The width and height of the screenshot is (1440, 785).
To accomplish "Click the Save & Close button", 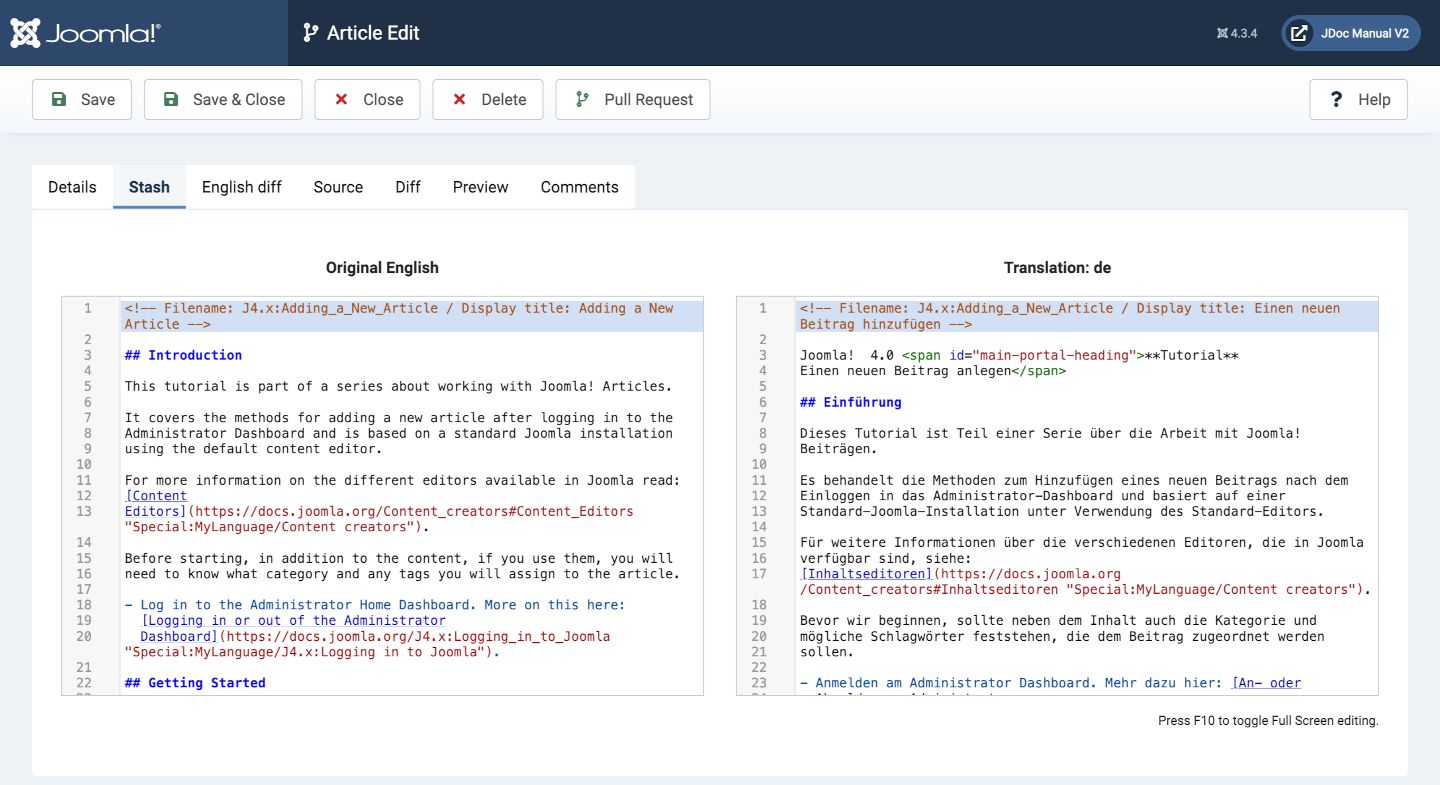I will 223,100.
